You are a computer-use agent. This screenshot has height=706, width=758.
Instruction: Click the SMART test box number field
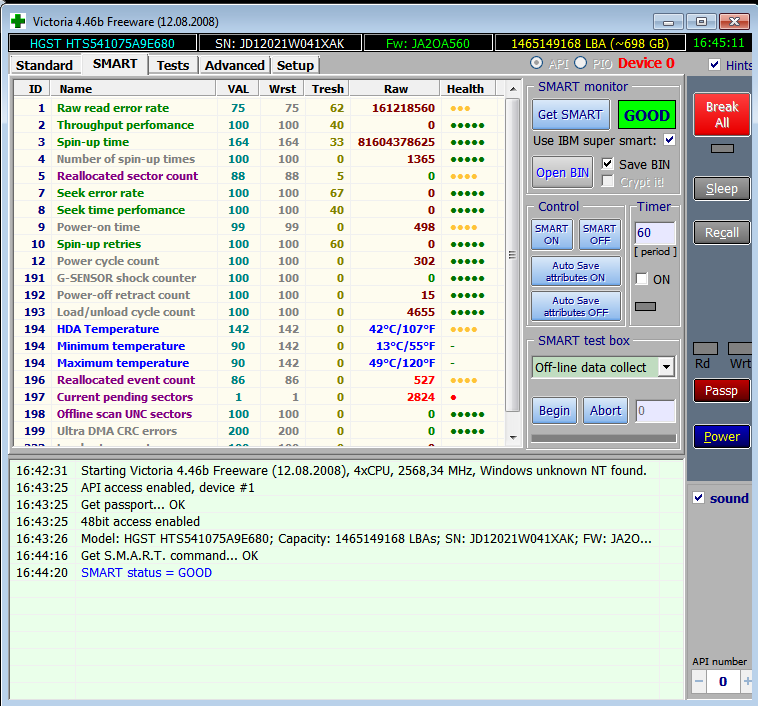[x=656, y=411]
